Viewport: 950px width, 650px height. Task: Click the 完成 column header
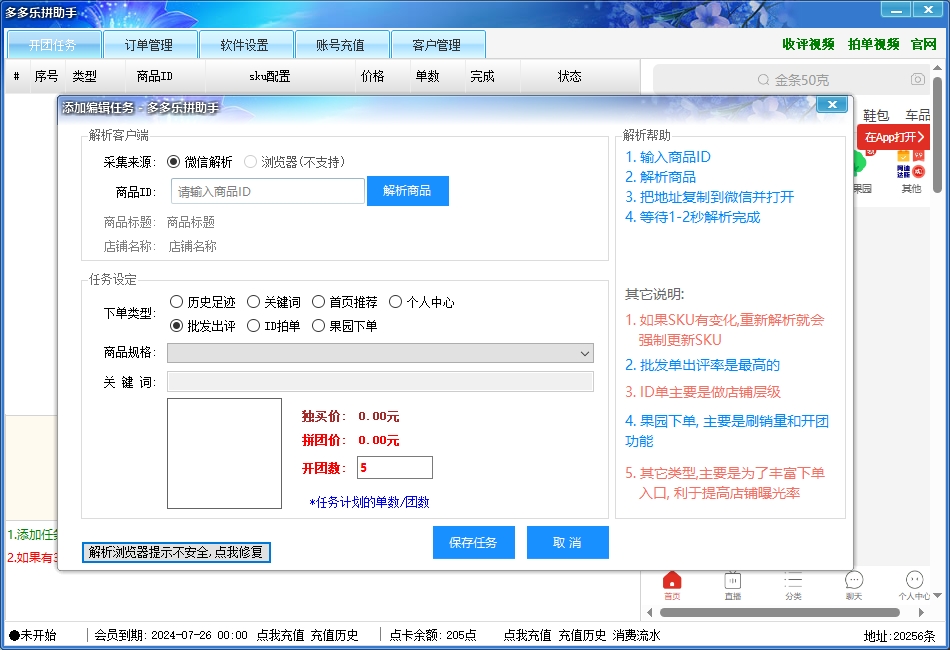click(x=482, y=76)
